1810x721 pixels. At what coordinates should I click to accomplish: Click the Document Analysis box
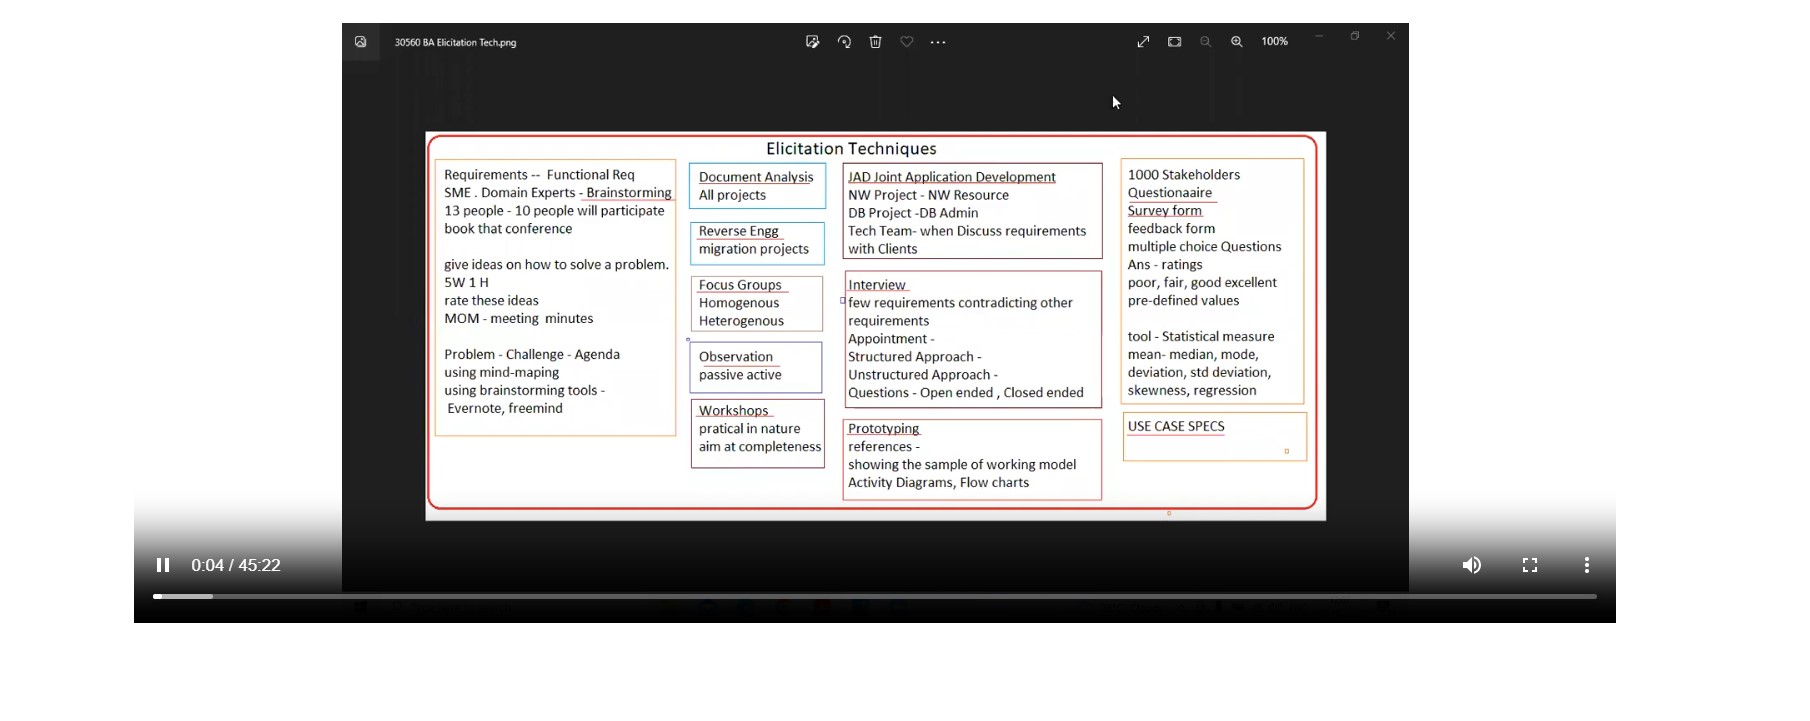(757, 186)
